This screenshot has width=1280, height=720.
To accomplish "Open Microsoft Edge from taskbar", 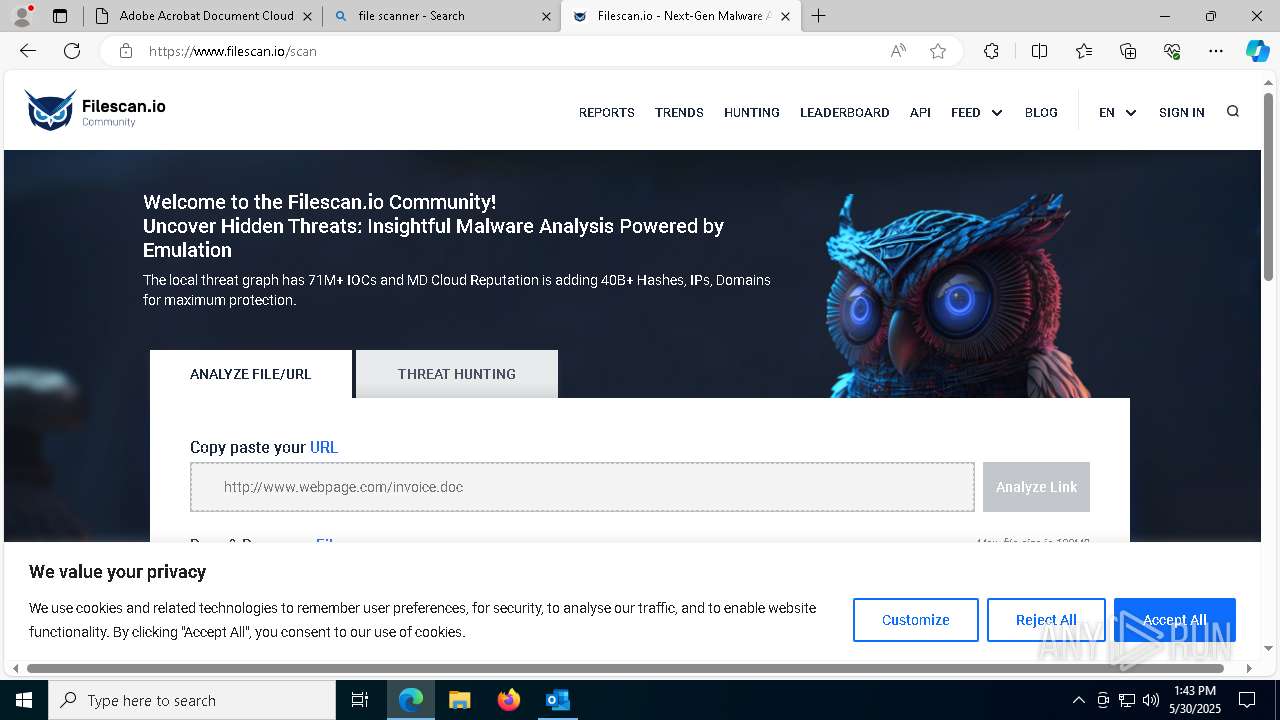I will pos(411,700).
